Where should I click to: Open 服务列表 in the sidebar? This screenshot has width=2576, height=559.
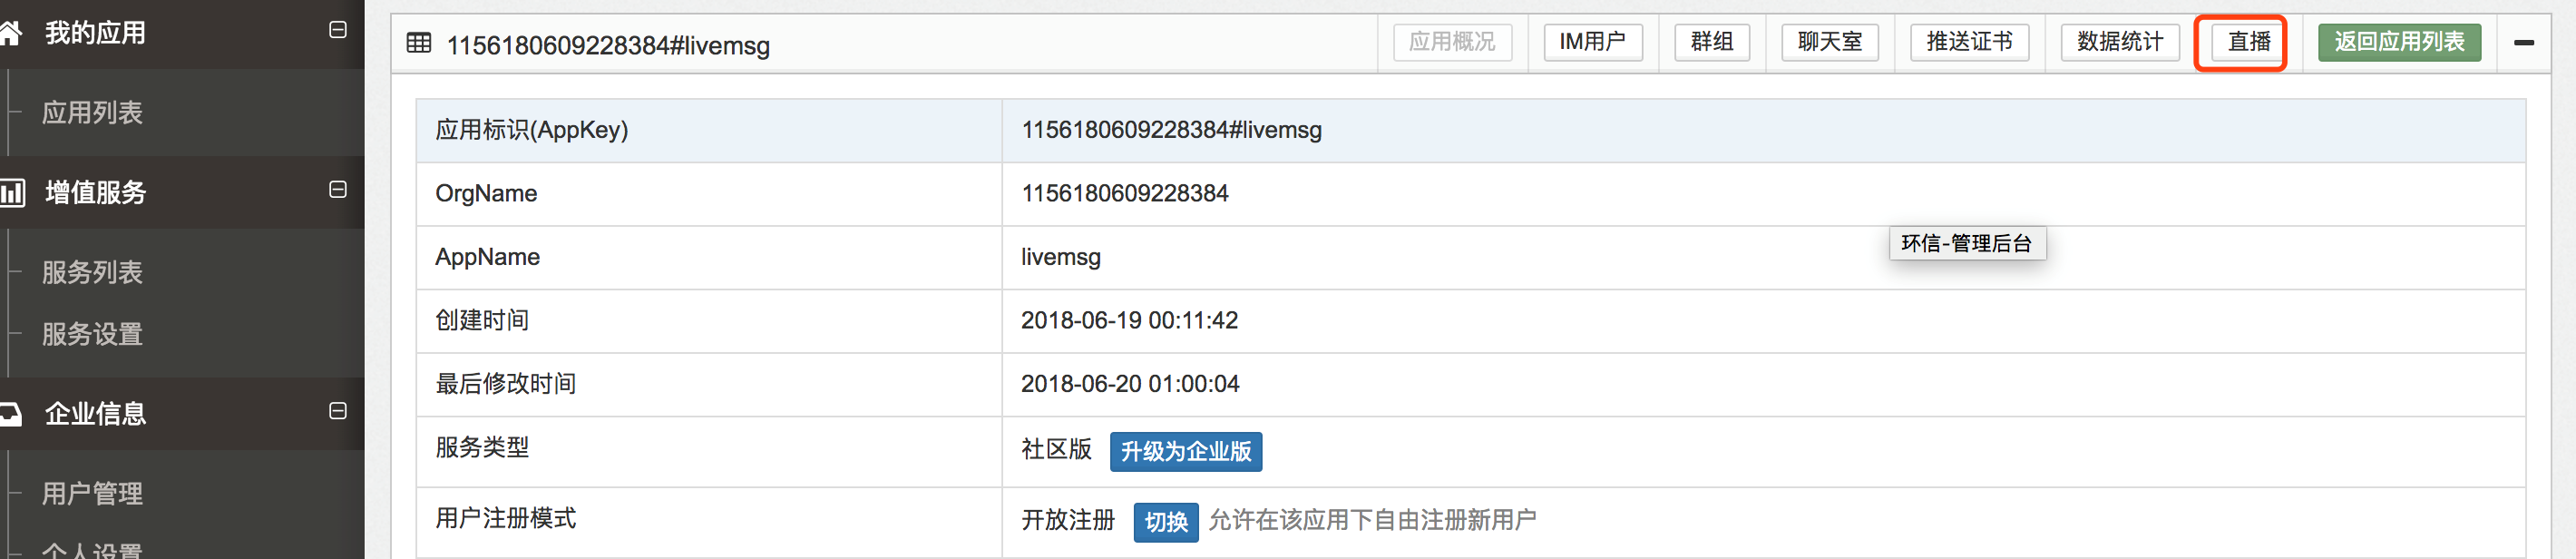click(x=92, y=272)
